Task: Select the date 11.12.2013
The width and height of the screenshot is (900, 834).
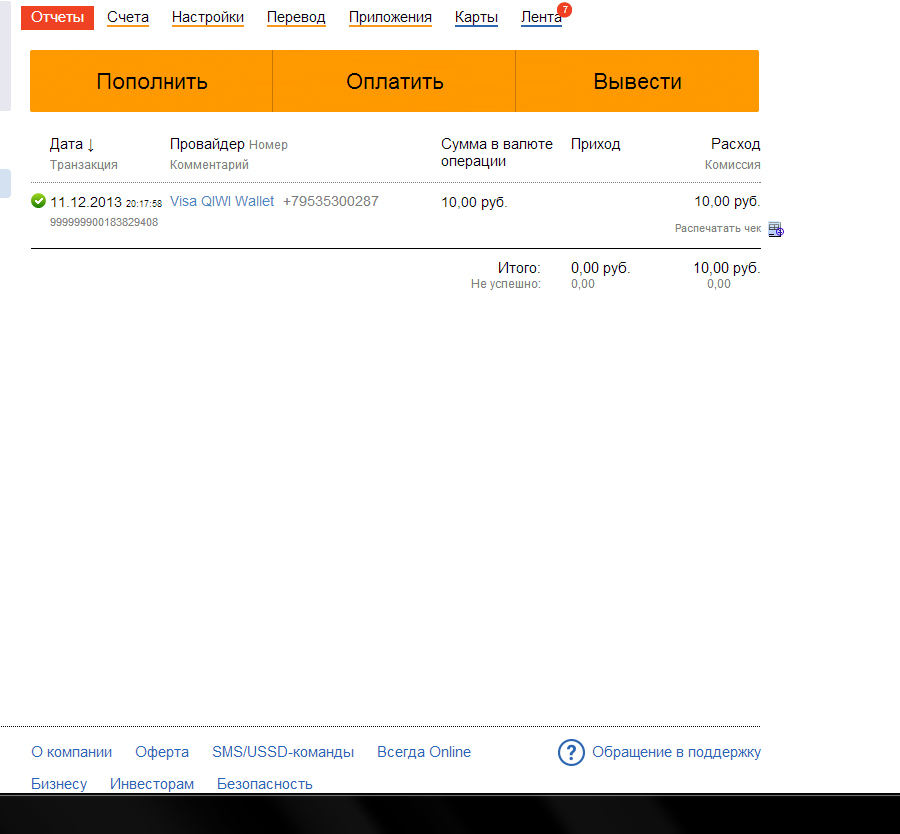Action: (86, 202)
